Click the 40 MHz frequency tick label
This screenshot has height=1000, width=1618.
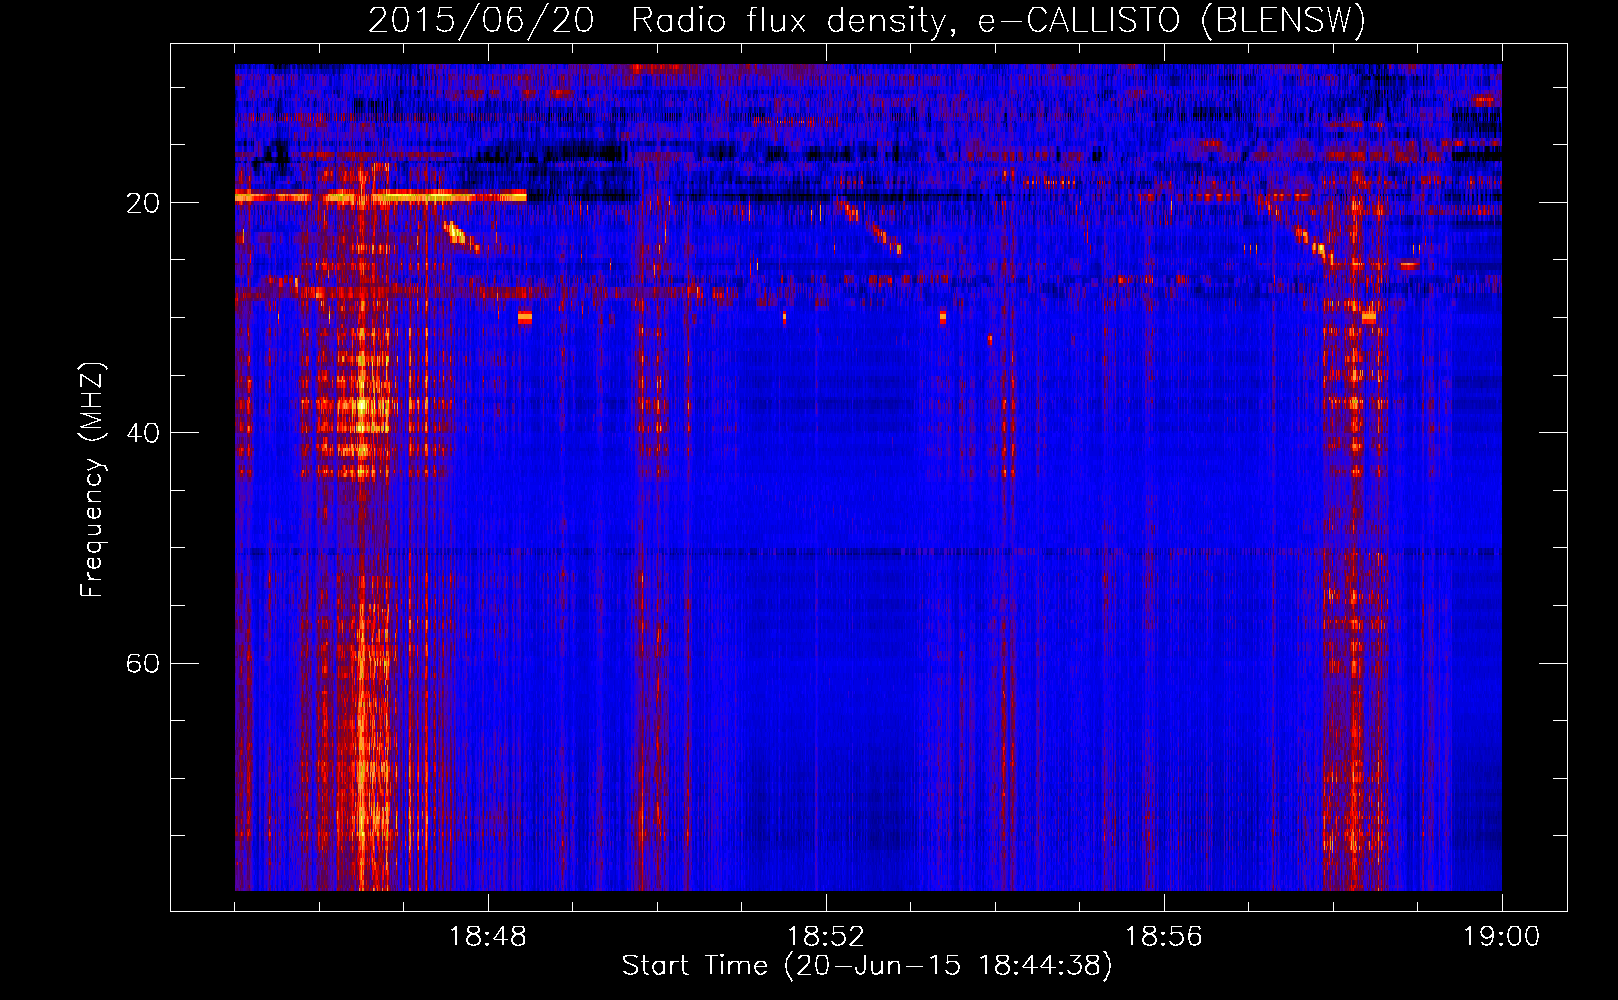point(143,433)
